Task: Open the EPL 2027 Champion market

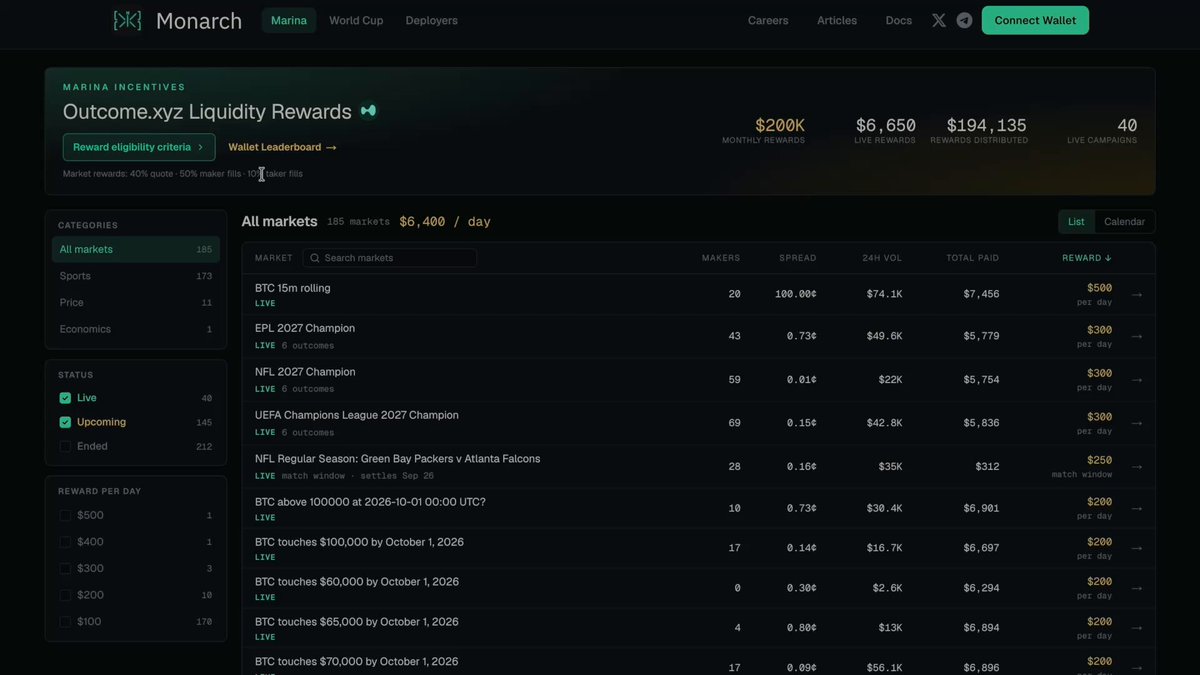Action: [305, 328]
